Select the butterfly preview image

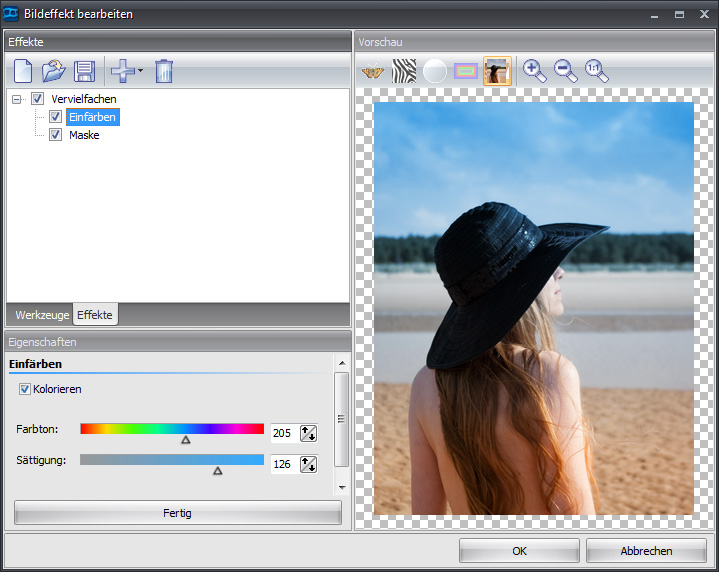(373, 71)
